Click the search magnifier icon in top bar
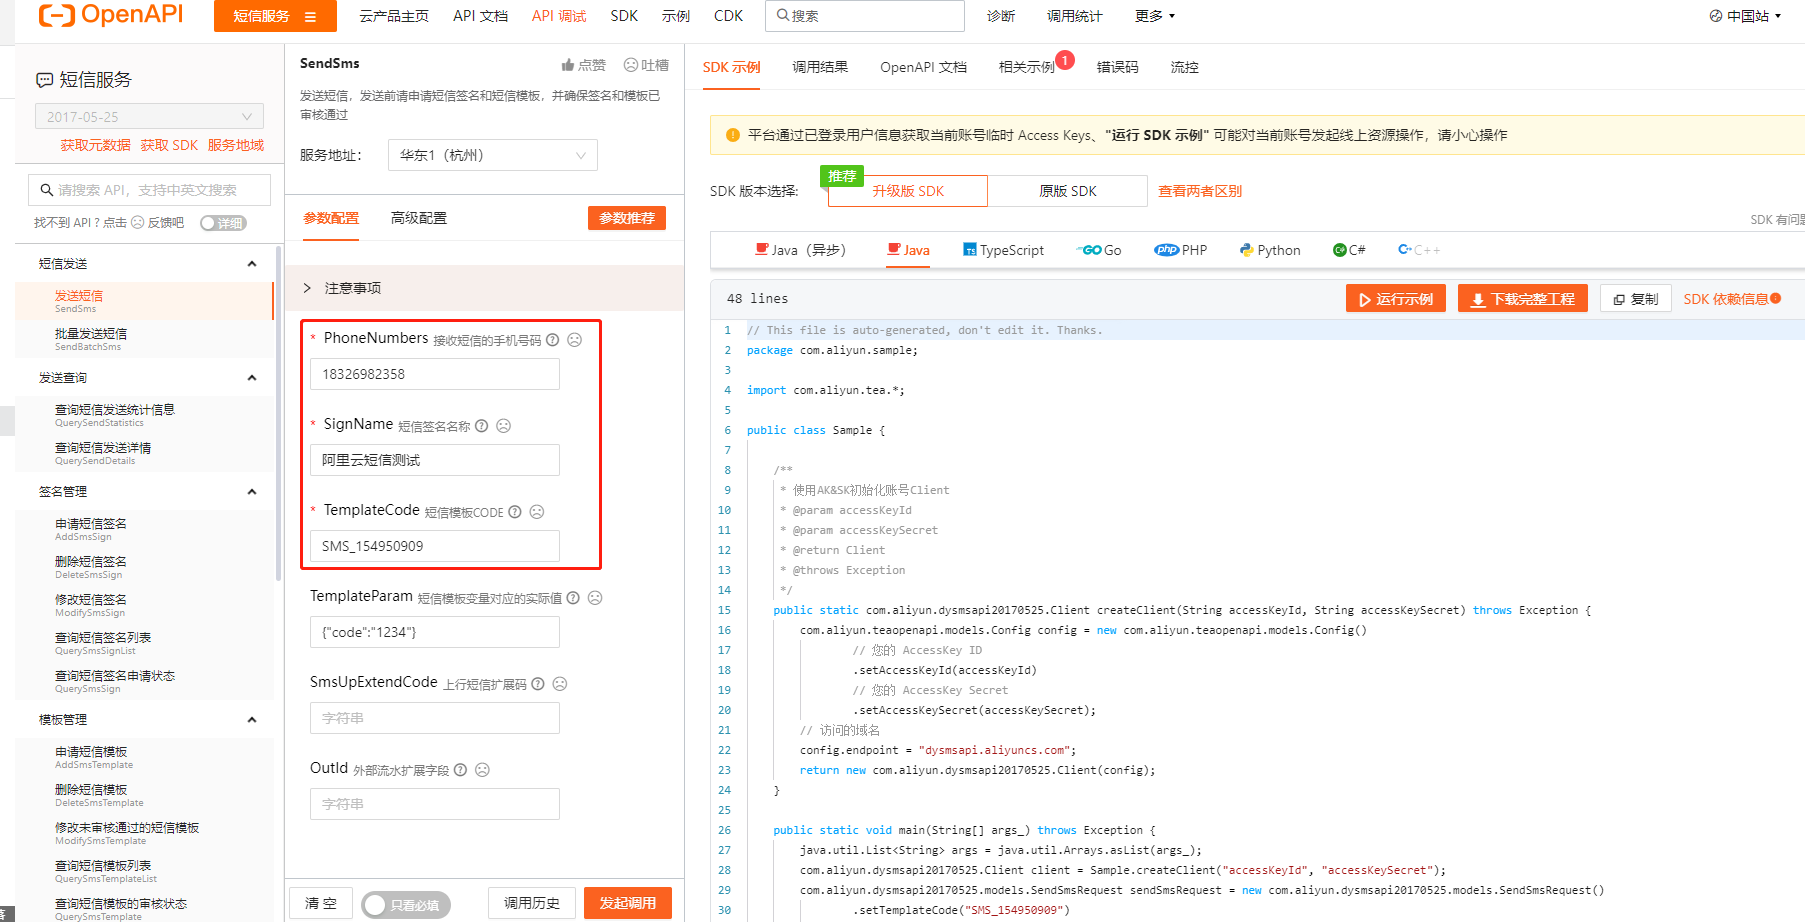The height and width of the screenshot is (922, 1805). (x=783, y=15)
